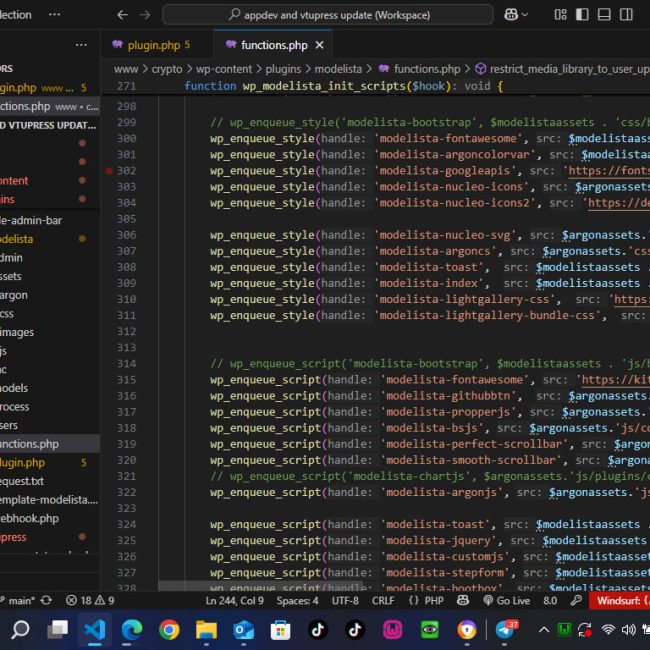Click the Copilot icon in title bar
The image size is (650, 650).
512,15
